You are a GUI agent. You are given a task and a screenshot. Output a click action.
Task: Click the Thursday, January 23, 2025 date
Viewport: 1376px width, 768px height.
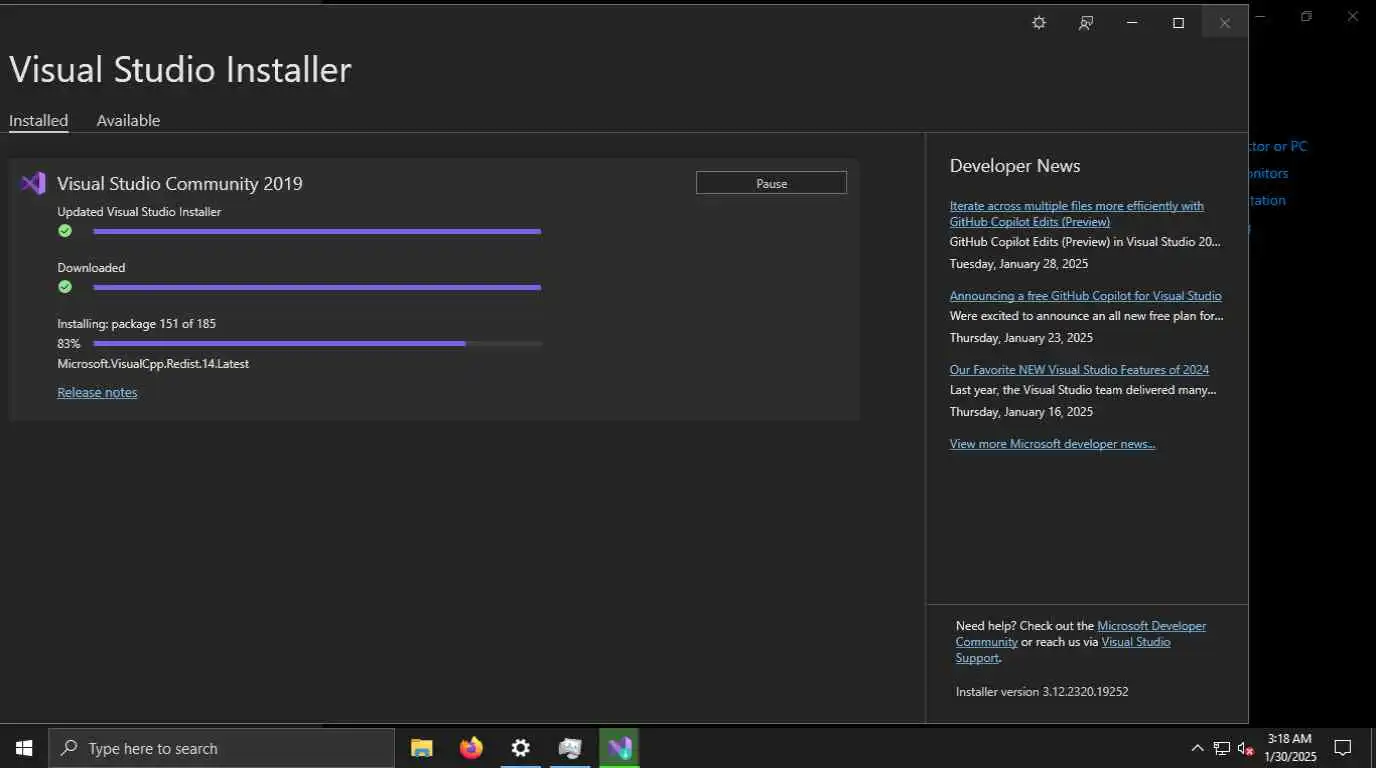(1021, 338)
